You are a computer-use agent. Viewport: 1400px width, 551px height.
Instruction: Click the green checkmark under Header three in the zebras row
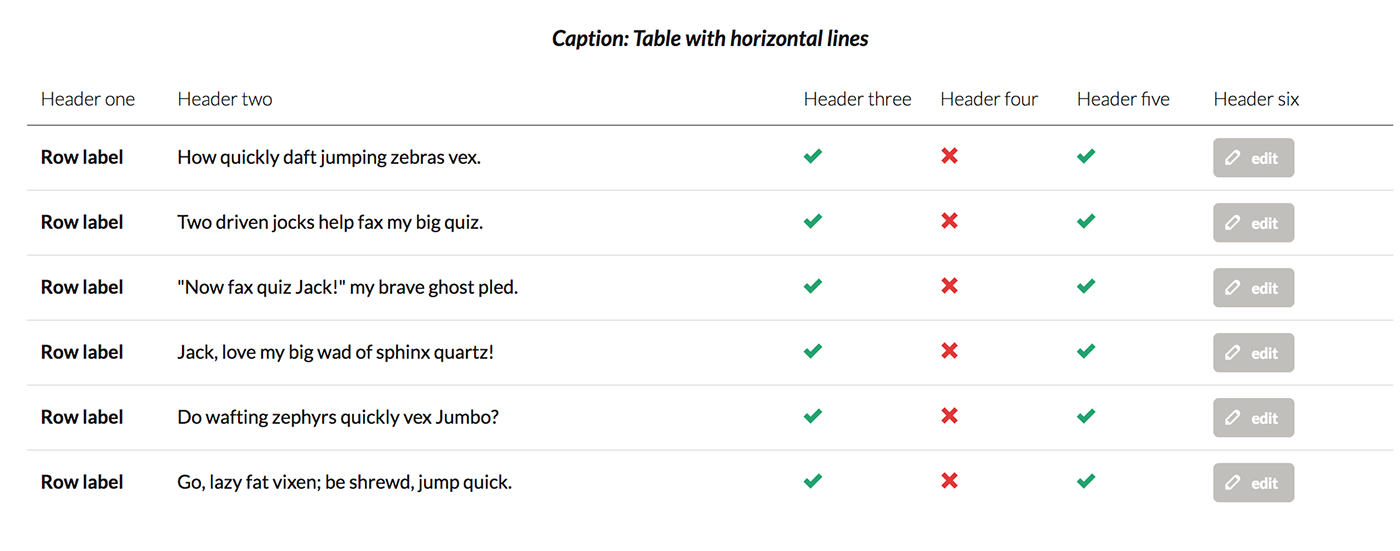[x=813, y=156]
